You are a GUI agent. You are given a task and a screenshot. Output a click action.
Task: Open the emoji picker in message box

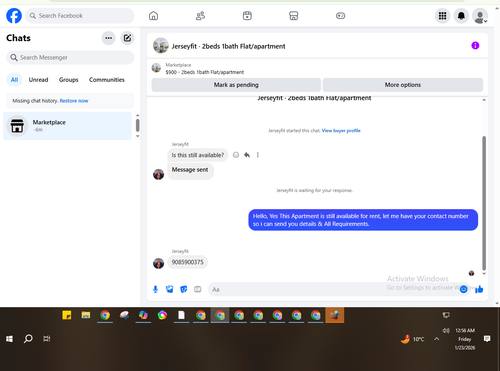coord(464,289)
